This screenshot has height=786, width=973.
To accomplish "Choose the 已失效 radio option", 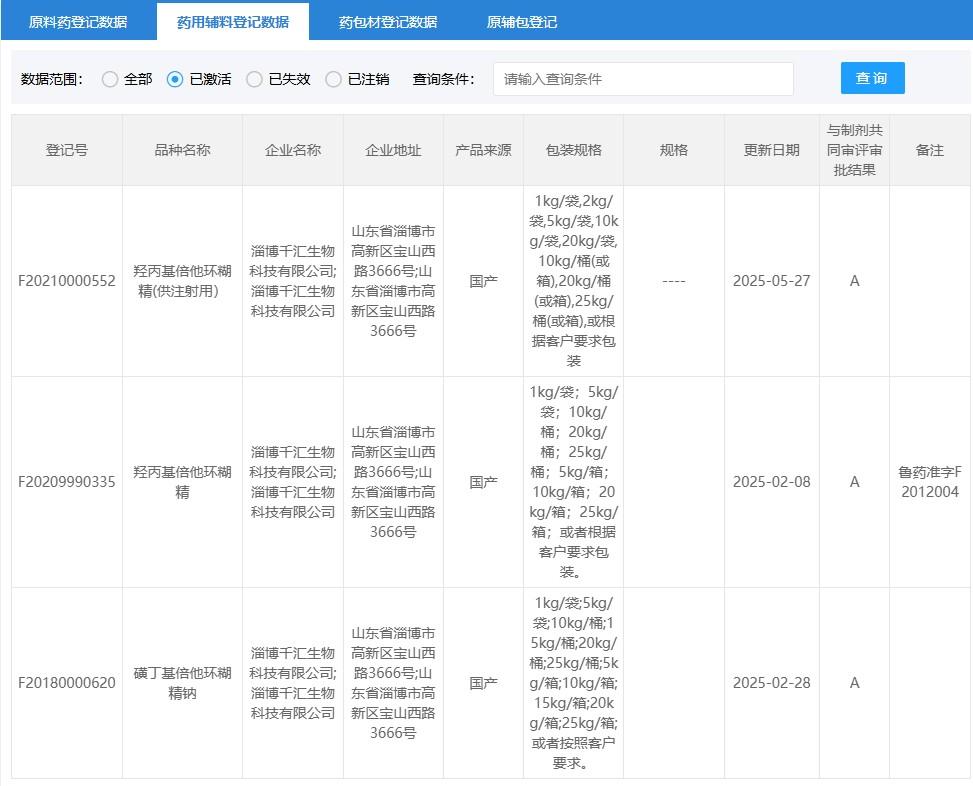I will [x=254, y=79].
